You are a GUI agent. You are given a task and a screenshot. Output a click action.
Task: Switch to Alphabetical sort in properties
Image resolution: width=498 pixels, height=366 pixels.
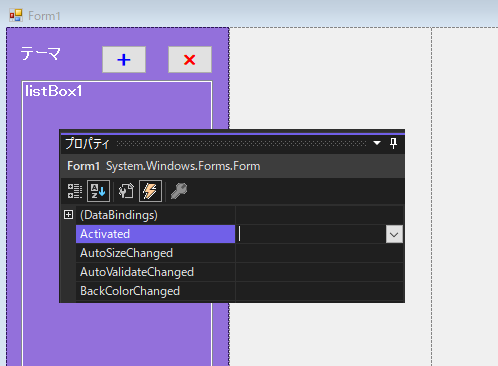[x=98, y=191]
